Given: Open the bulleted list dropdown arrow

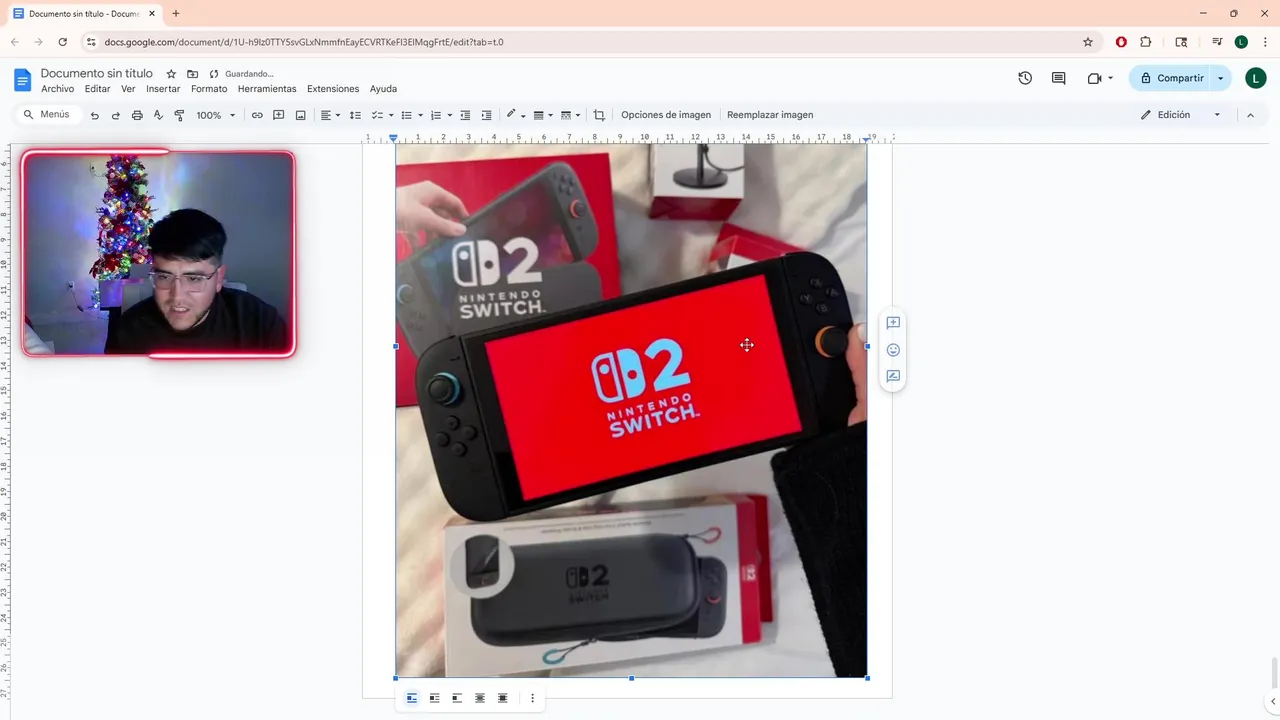Looking at the screenshot, I should 420,115.
